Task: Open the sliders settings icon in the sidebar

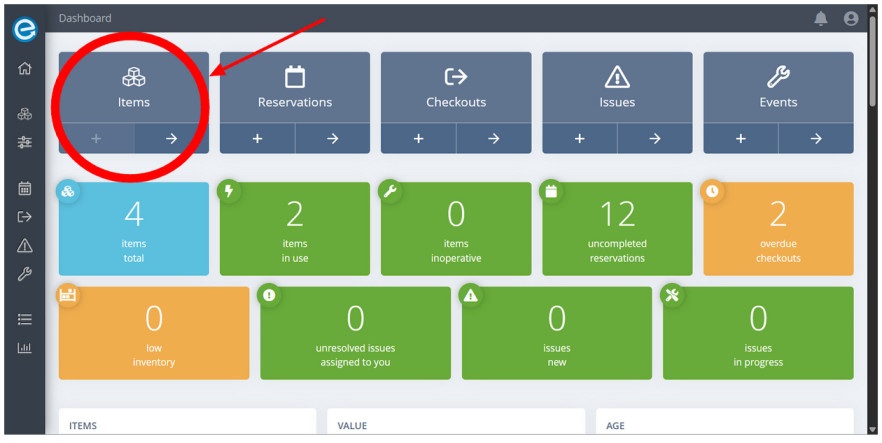Action: click(24, 142)
